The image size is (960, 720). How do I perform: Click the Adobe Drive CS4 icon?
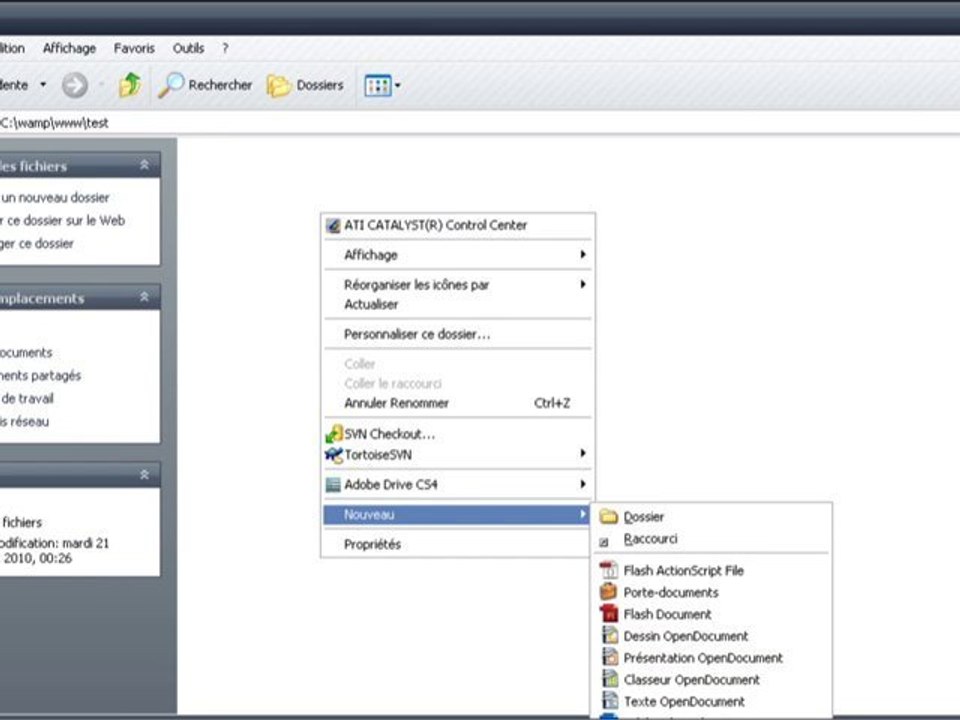333,485
